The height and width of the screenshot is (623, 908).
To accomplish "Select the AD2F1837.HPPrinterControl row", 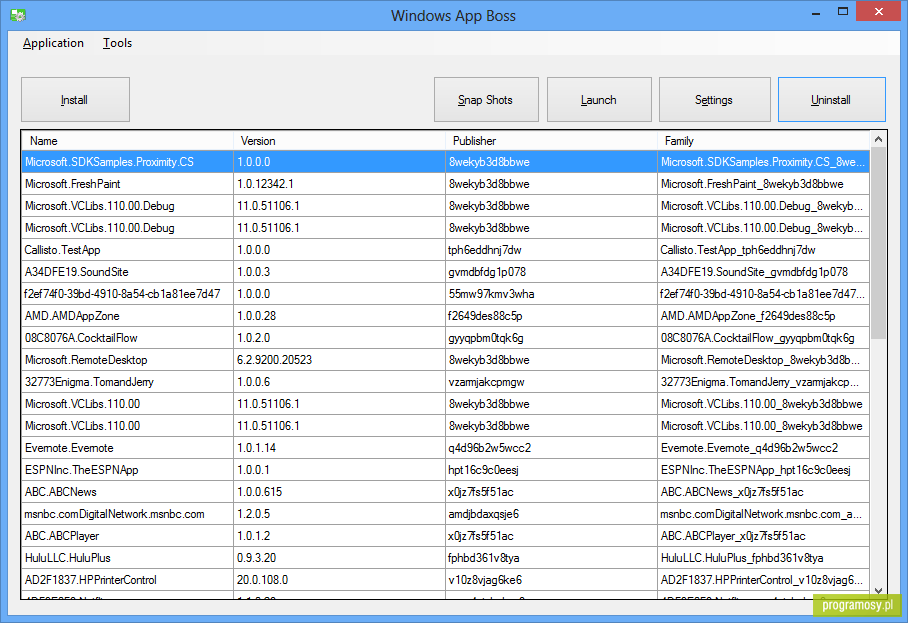I will click(445, 580).
